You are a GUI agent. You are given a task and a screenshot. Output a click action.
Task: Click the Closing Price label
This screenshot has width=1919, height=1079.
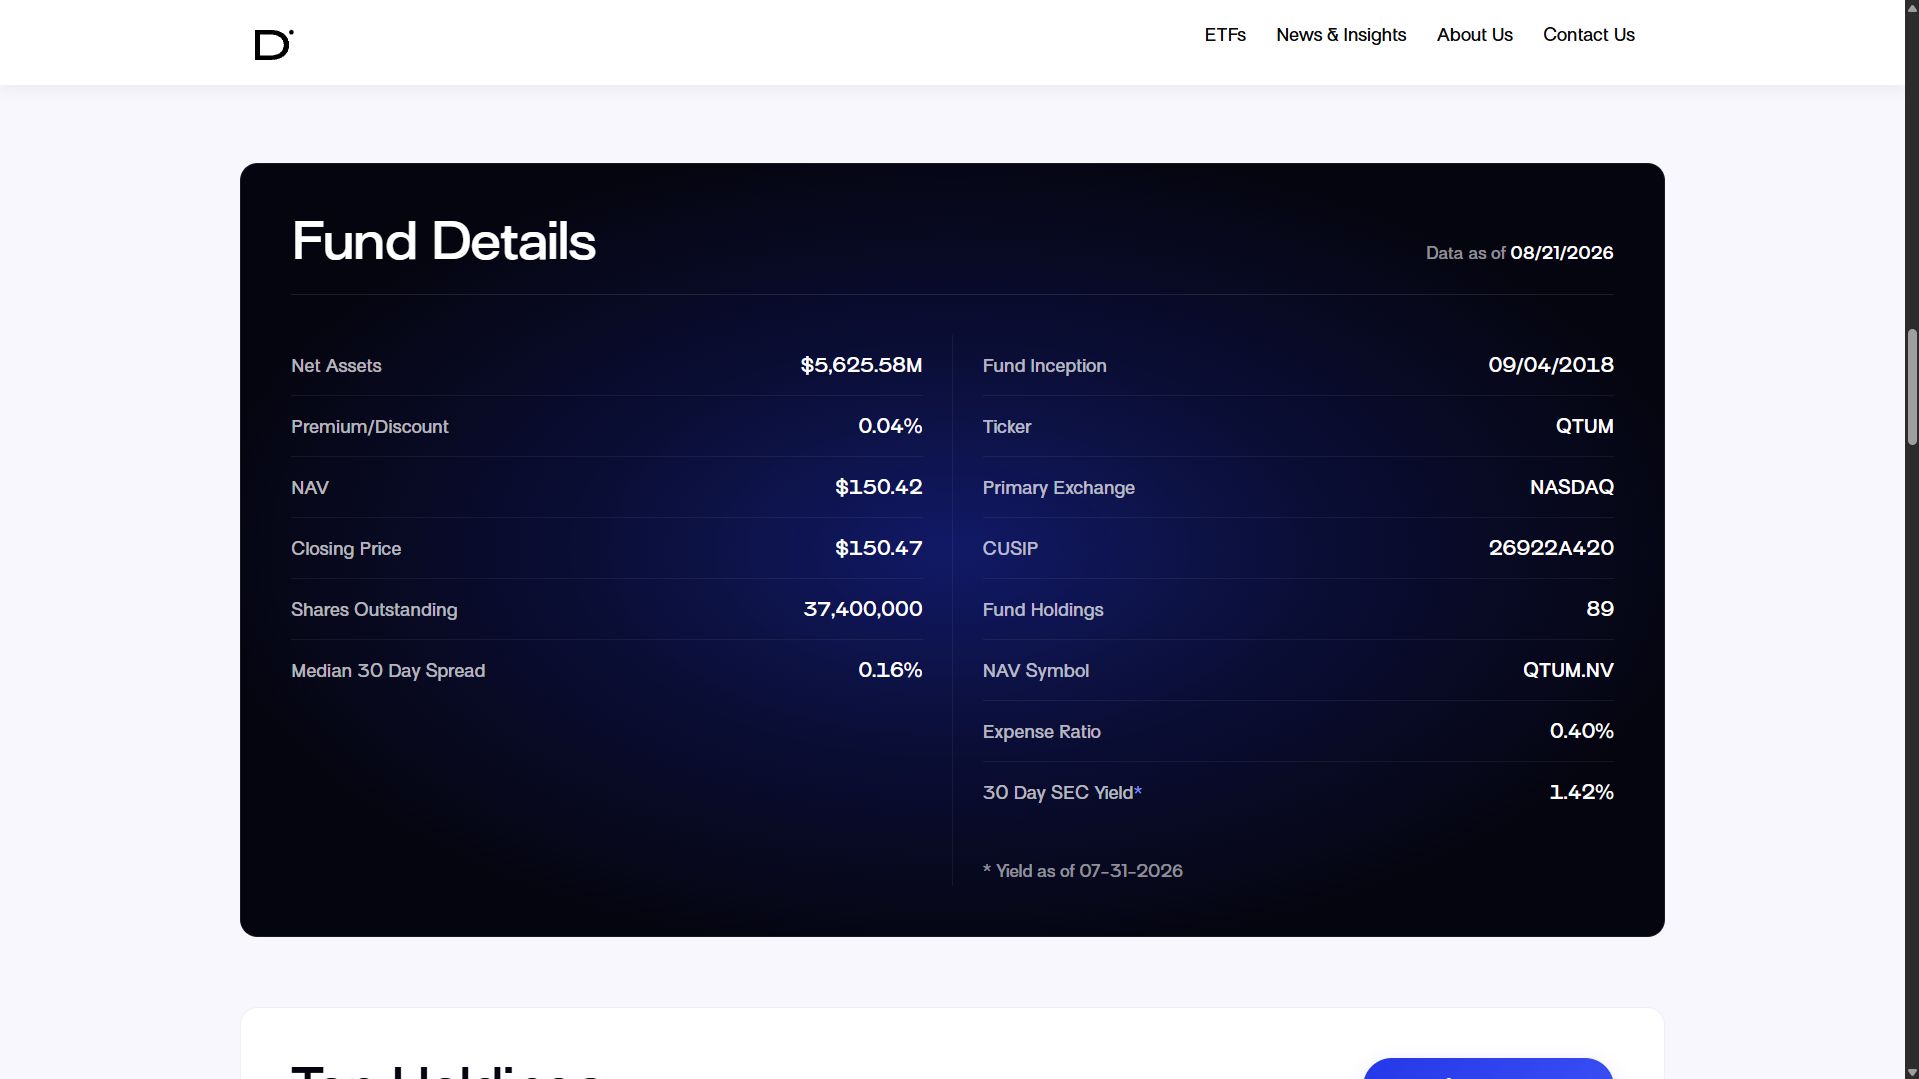coord(346,549)
